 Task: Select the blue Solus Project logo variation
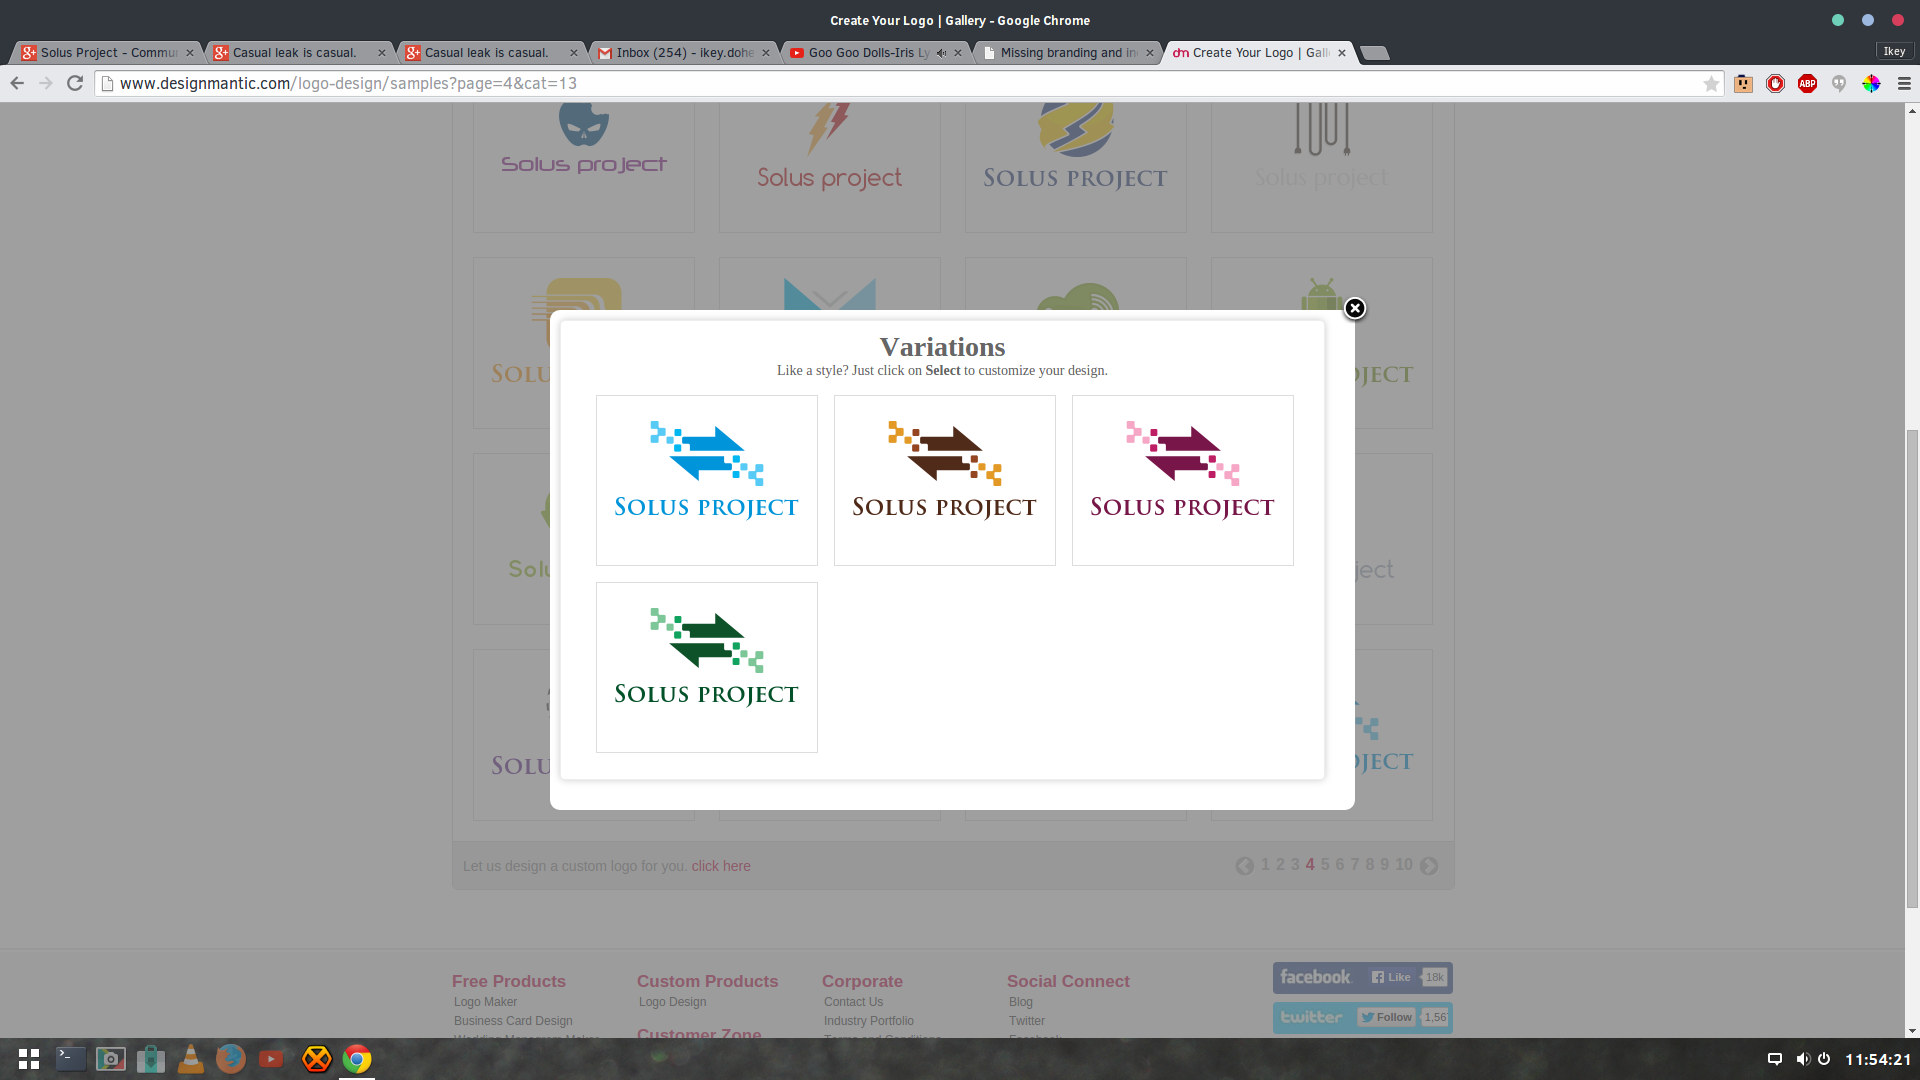(706, 480)
